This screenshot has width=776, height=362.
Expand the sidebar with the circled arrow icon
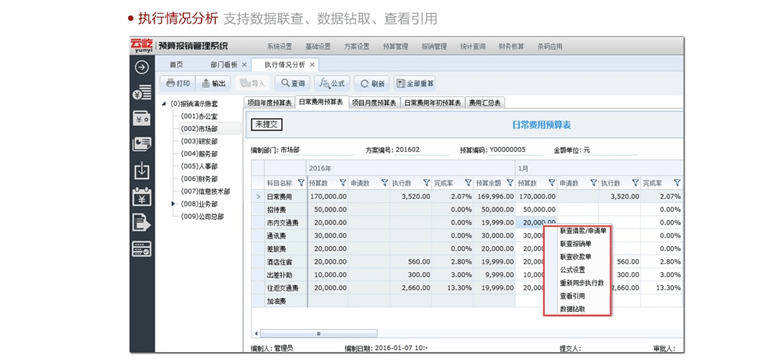click(x=142, y=66)
